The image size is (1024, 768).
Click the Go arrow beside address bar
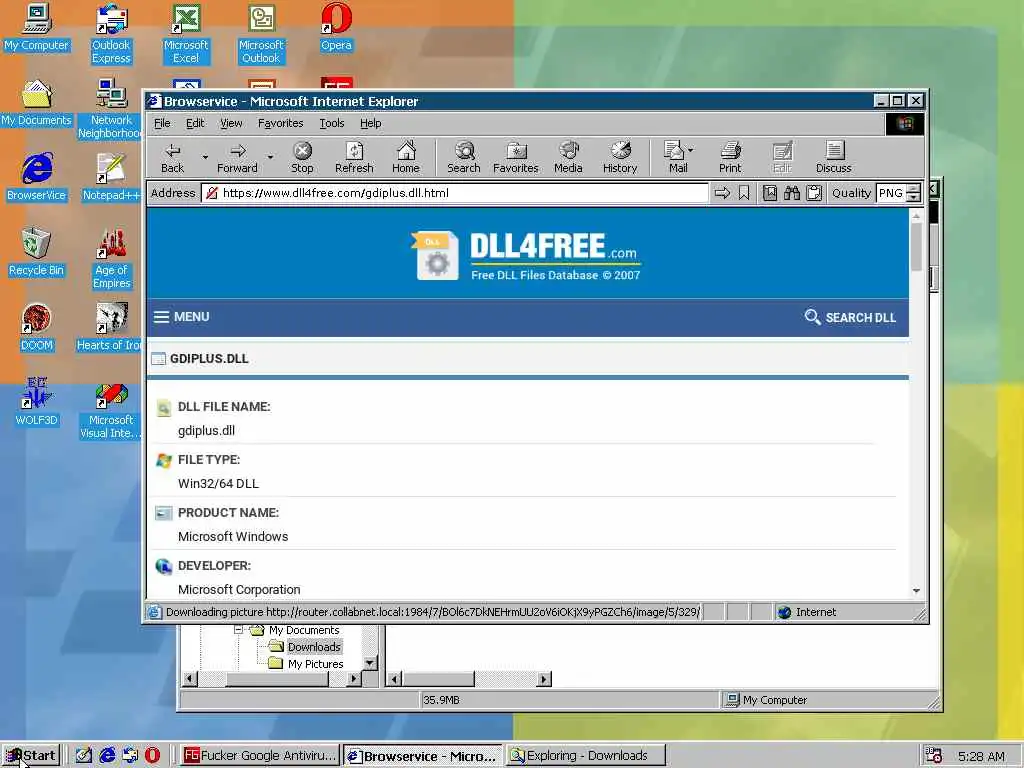[x=722, y=193]
